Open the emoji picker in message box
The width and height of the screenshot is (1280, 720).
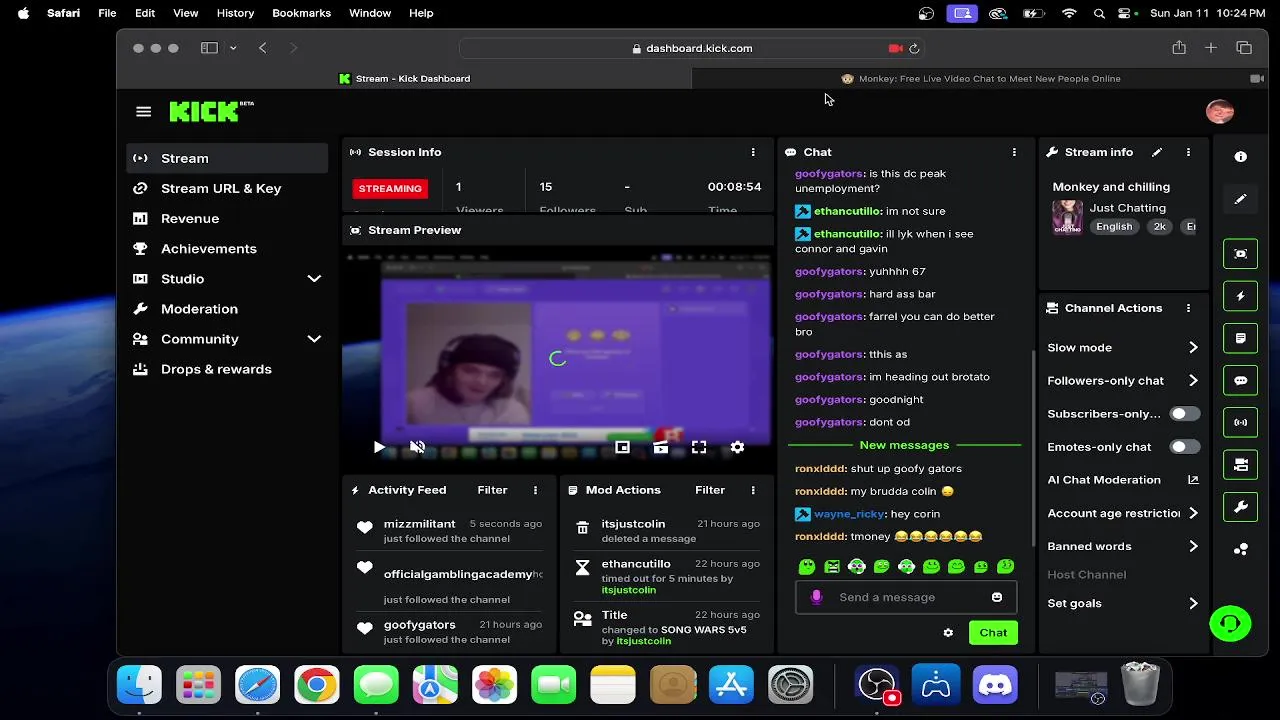(997, 597)
